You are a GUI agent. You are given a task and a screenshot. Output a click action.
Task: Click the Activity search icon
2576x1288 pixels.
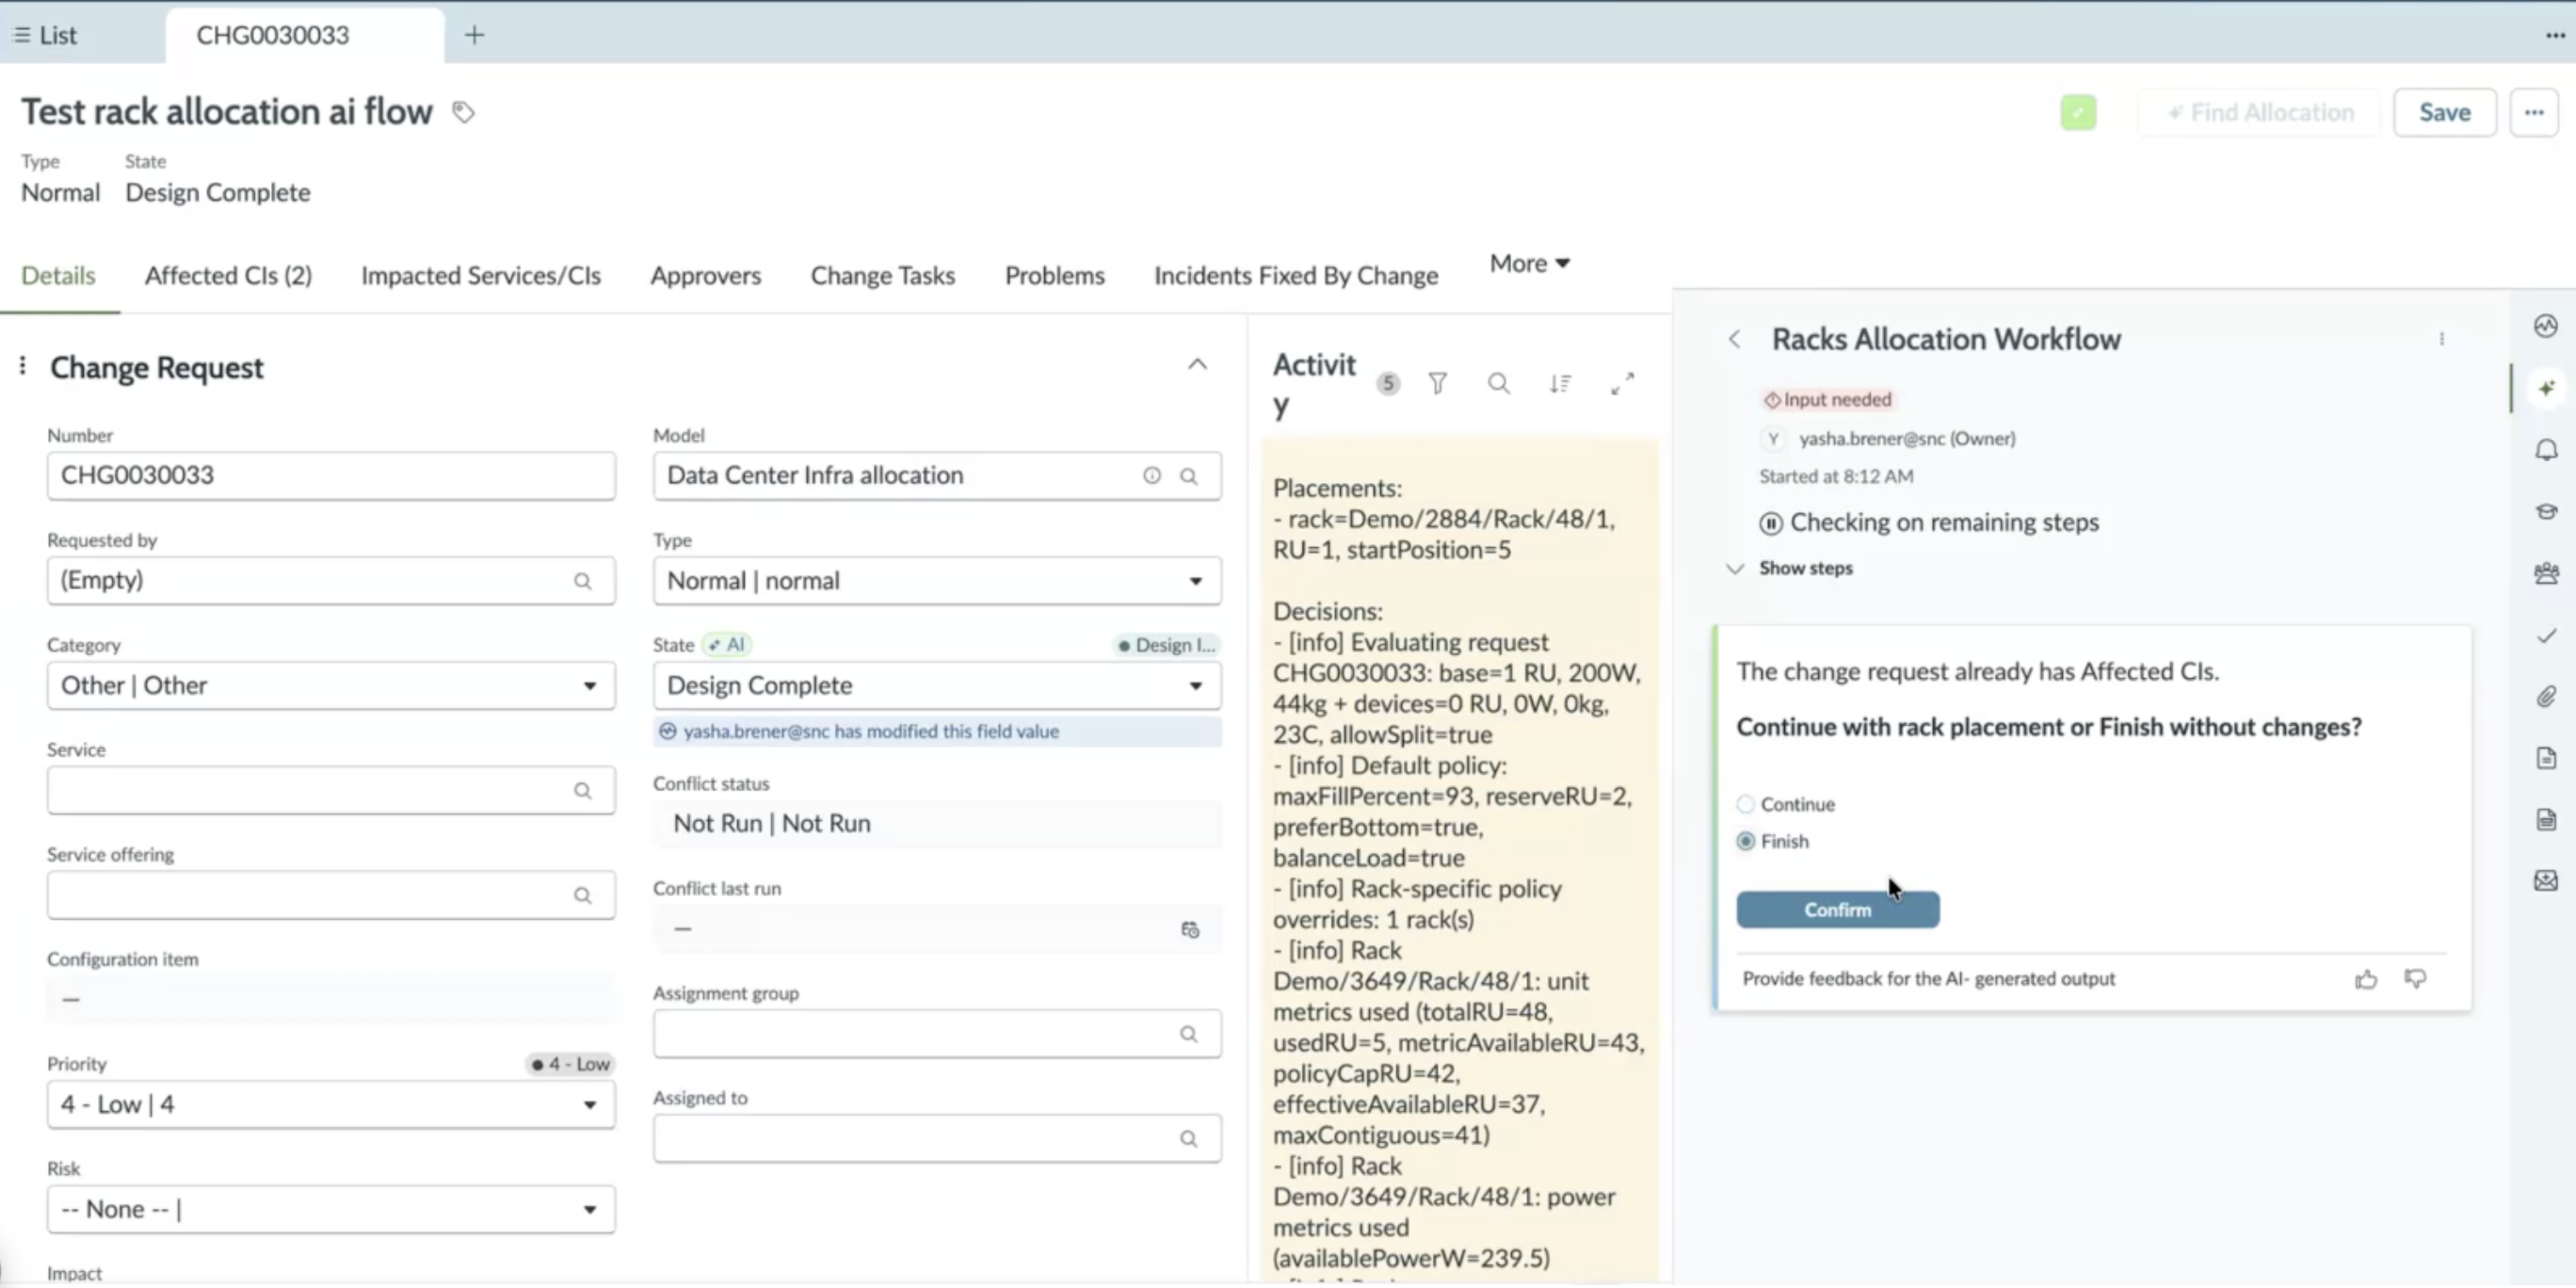[1498, 383]
